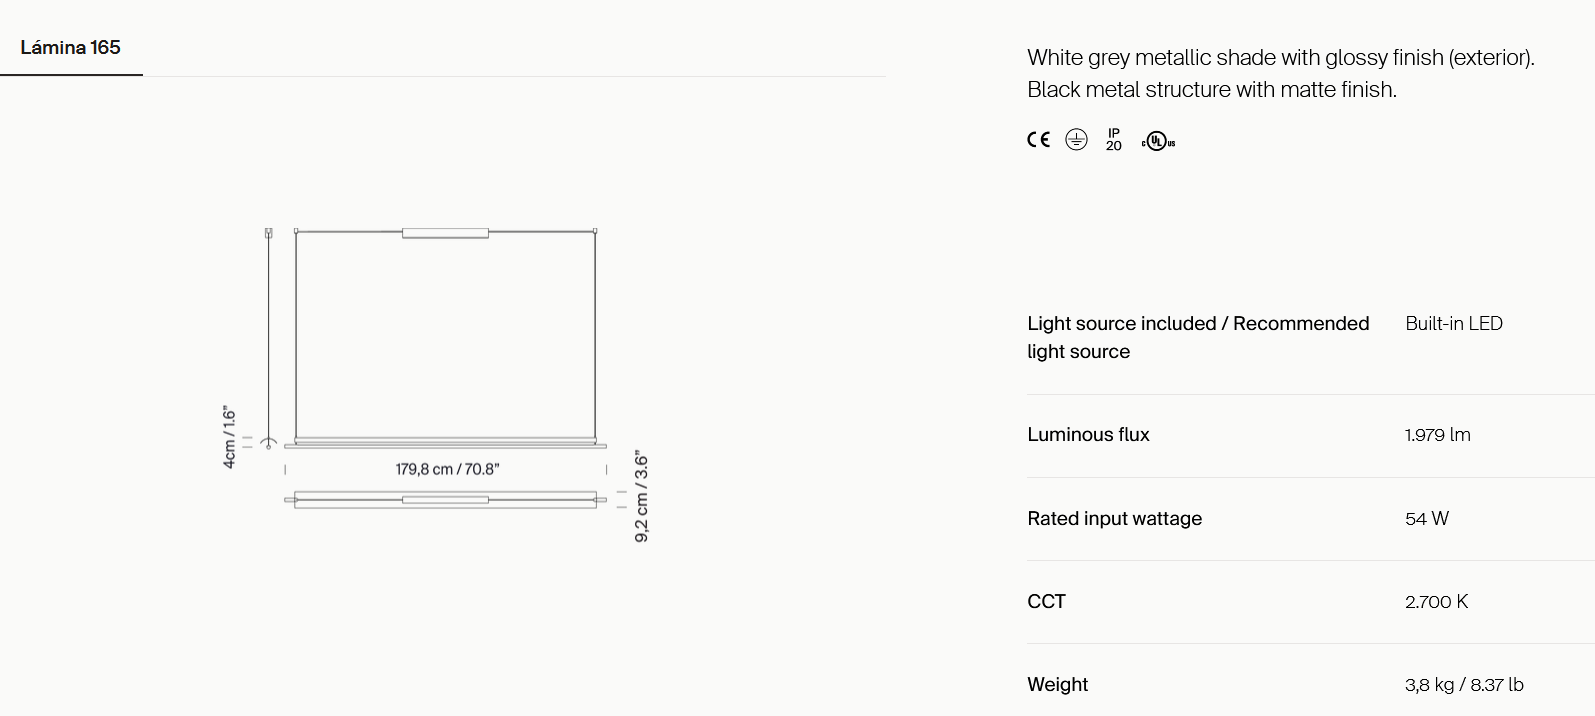Screen dimensions: 1595x716
Task: Click the 4cm / 1.6" height dimension
Action: coord(229,437)
